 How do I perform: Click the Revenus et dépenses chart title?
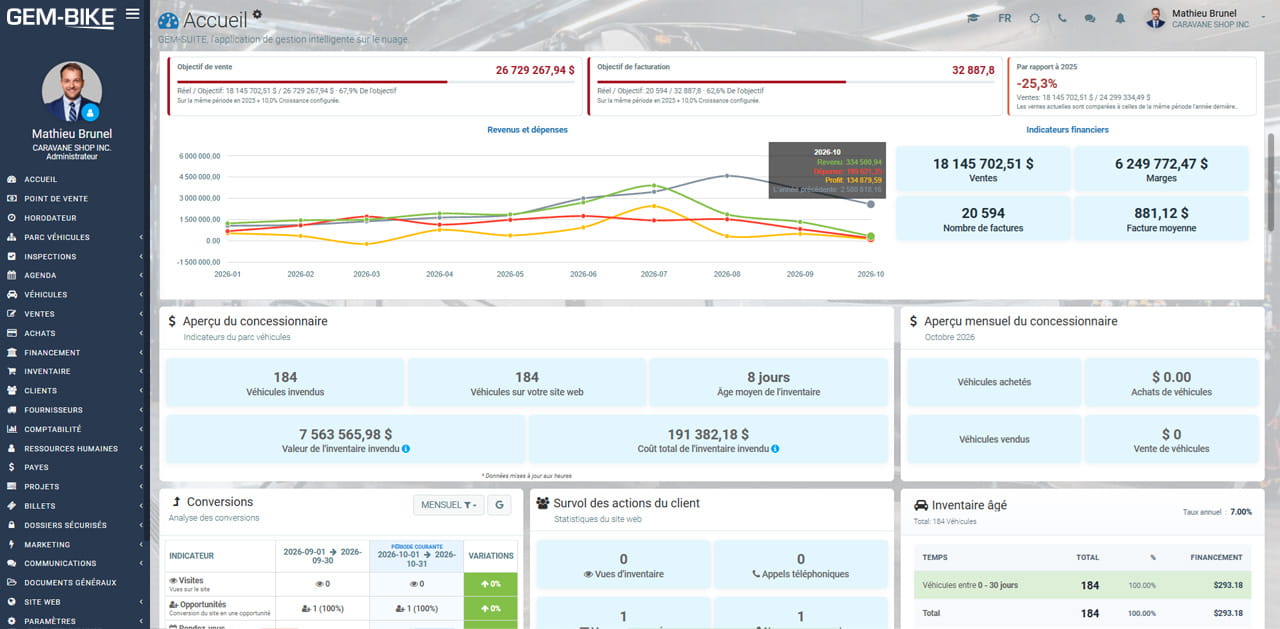click(x=527, y=130)
